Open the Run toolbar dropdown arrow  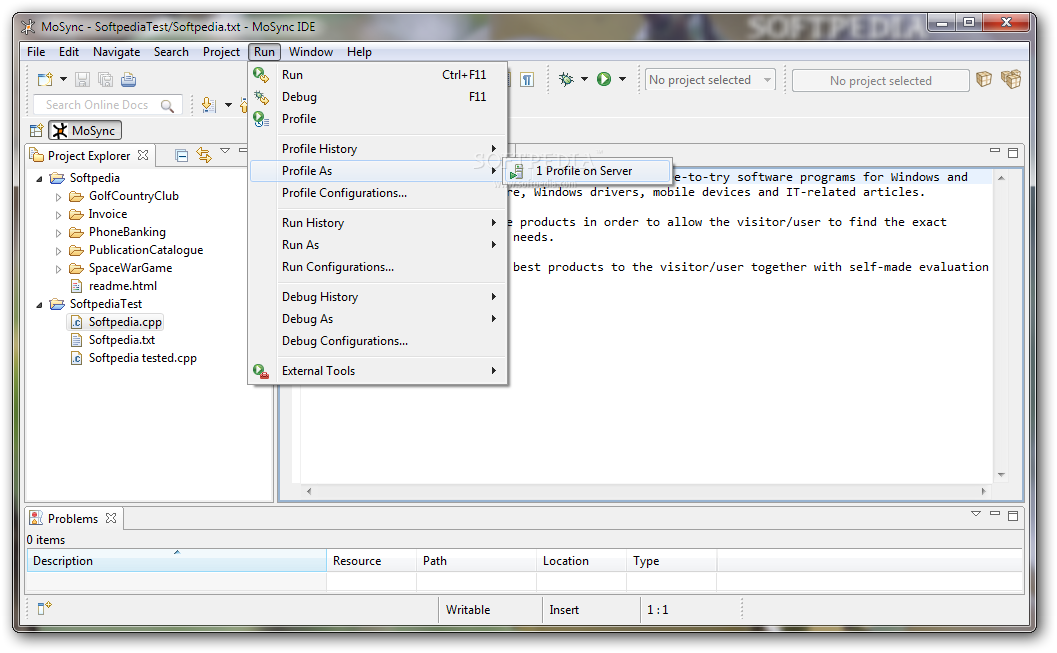pyautogui.click(x=622, y=80)
